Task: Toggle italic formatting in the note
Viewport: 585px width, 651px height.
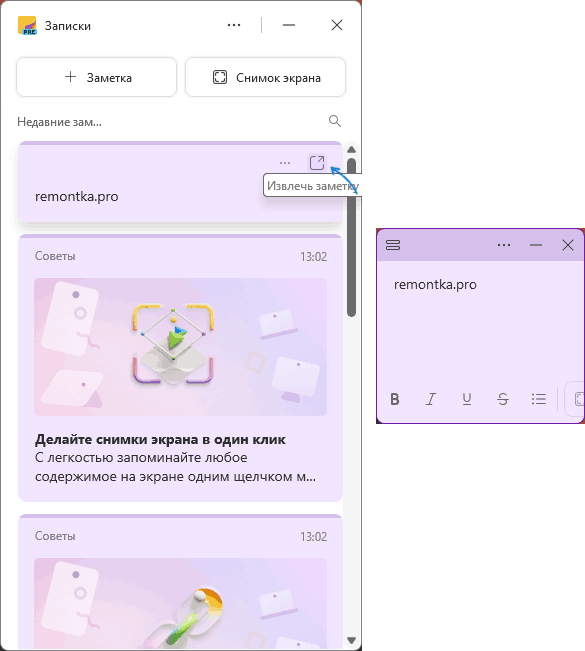Action: 431,399
